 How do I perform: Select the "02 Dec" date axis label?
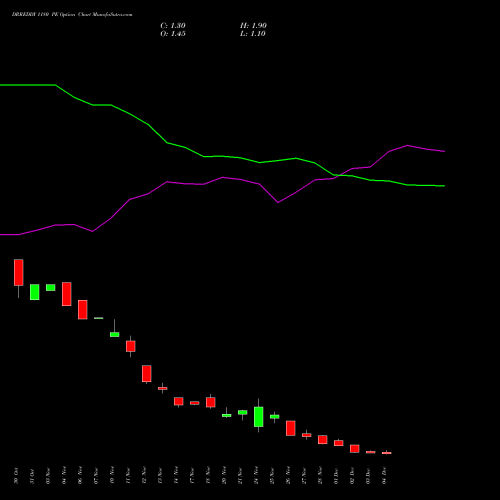pos(352,475)
